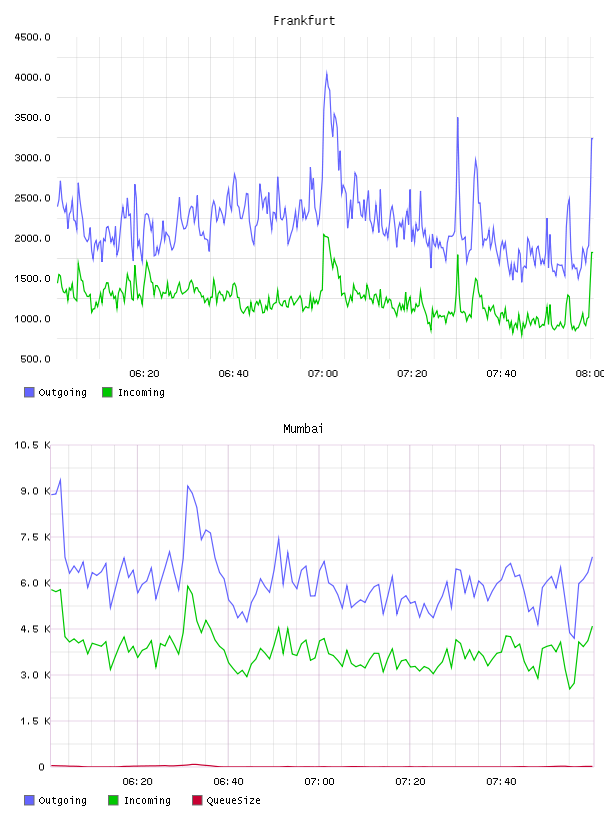
Task: Click the 06:20 time label on Mumbai chart
Action: [137, 781]
